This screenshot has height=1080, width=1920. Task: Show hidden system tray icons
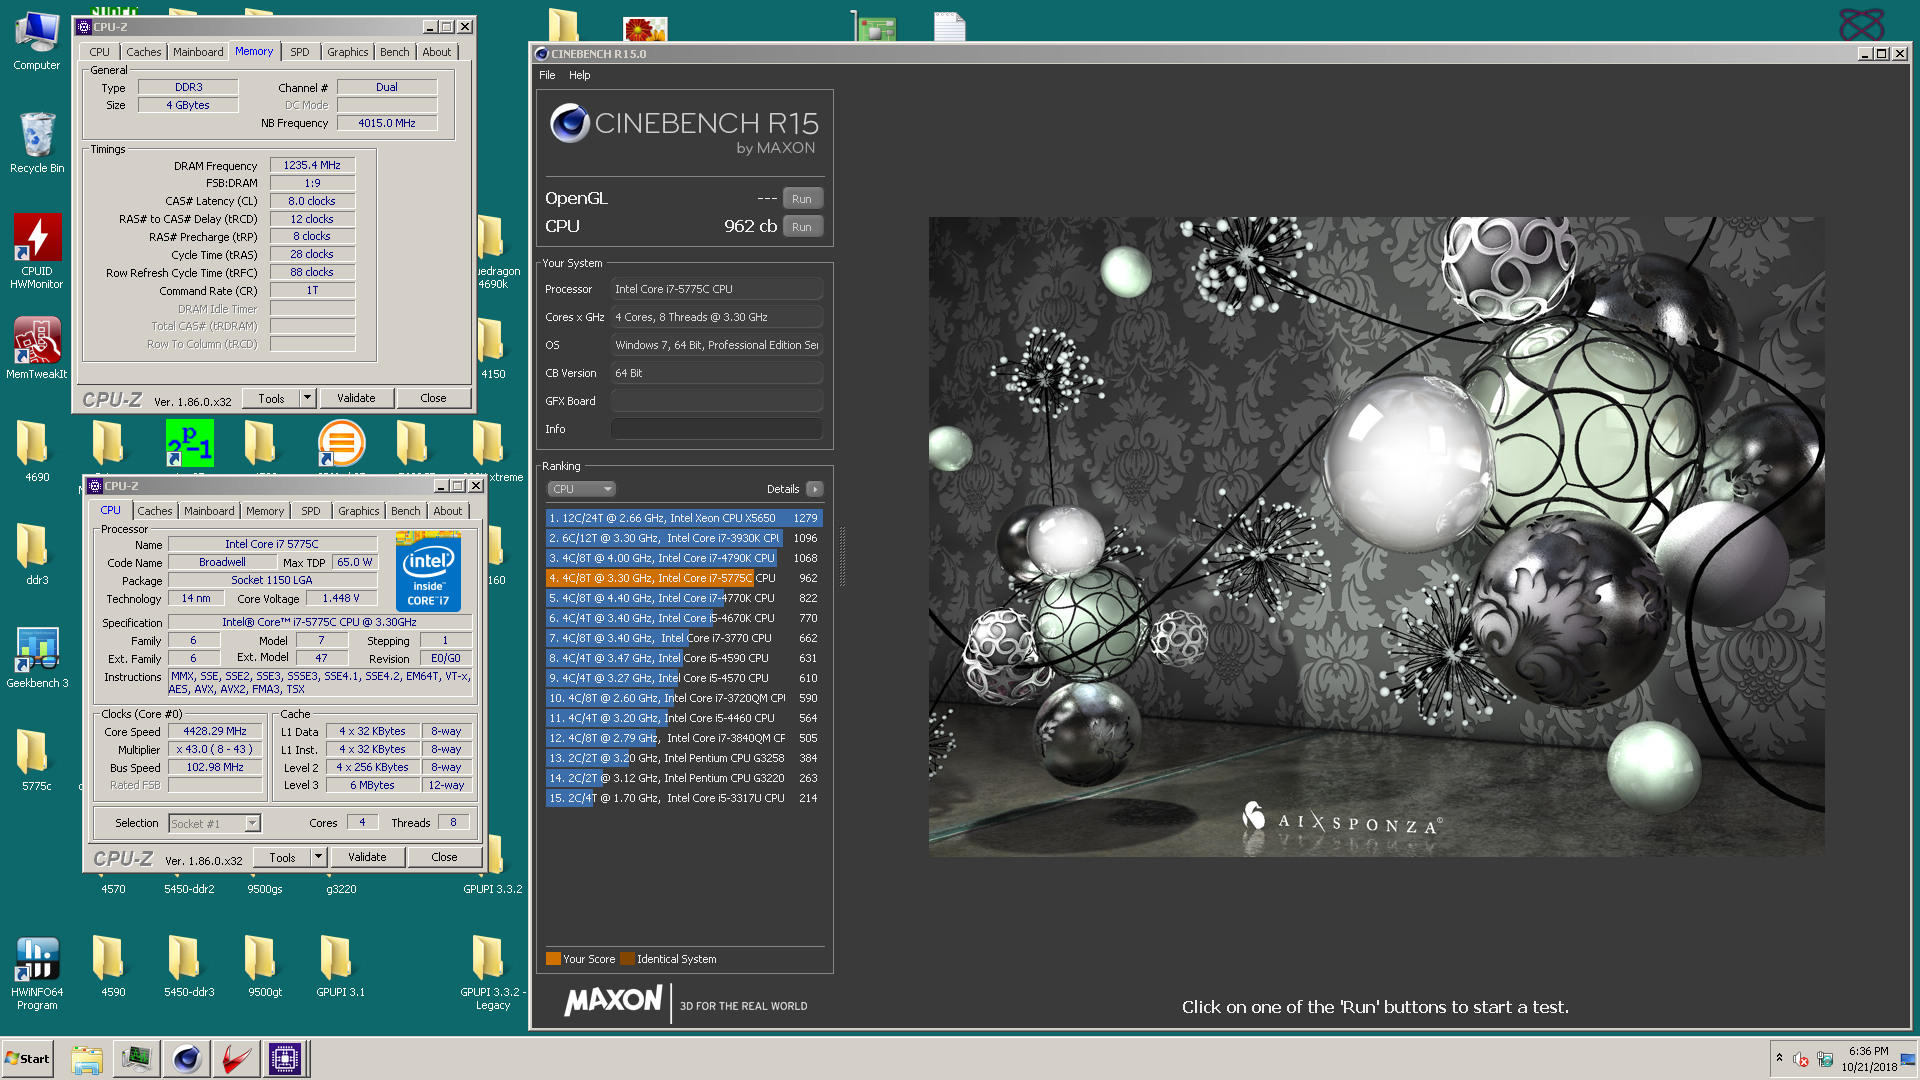pyautogui.click(x=1779, y=1058)
